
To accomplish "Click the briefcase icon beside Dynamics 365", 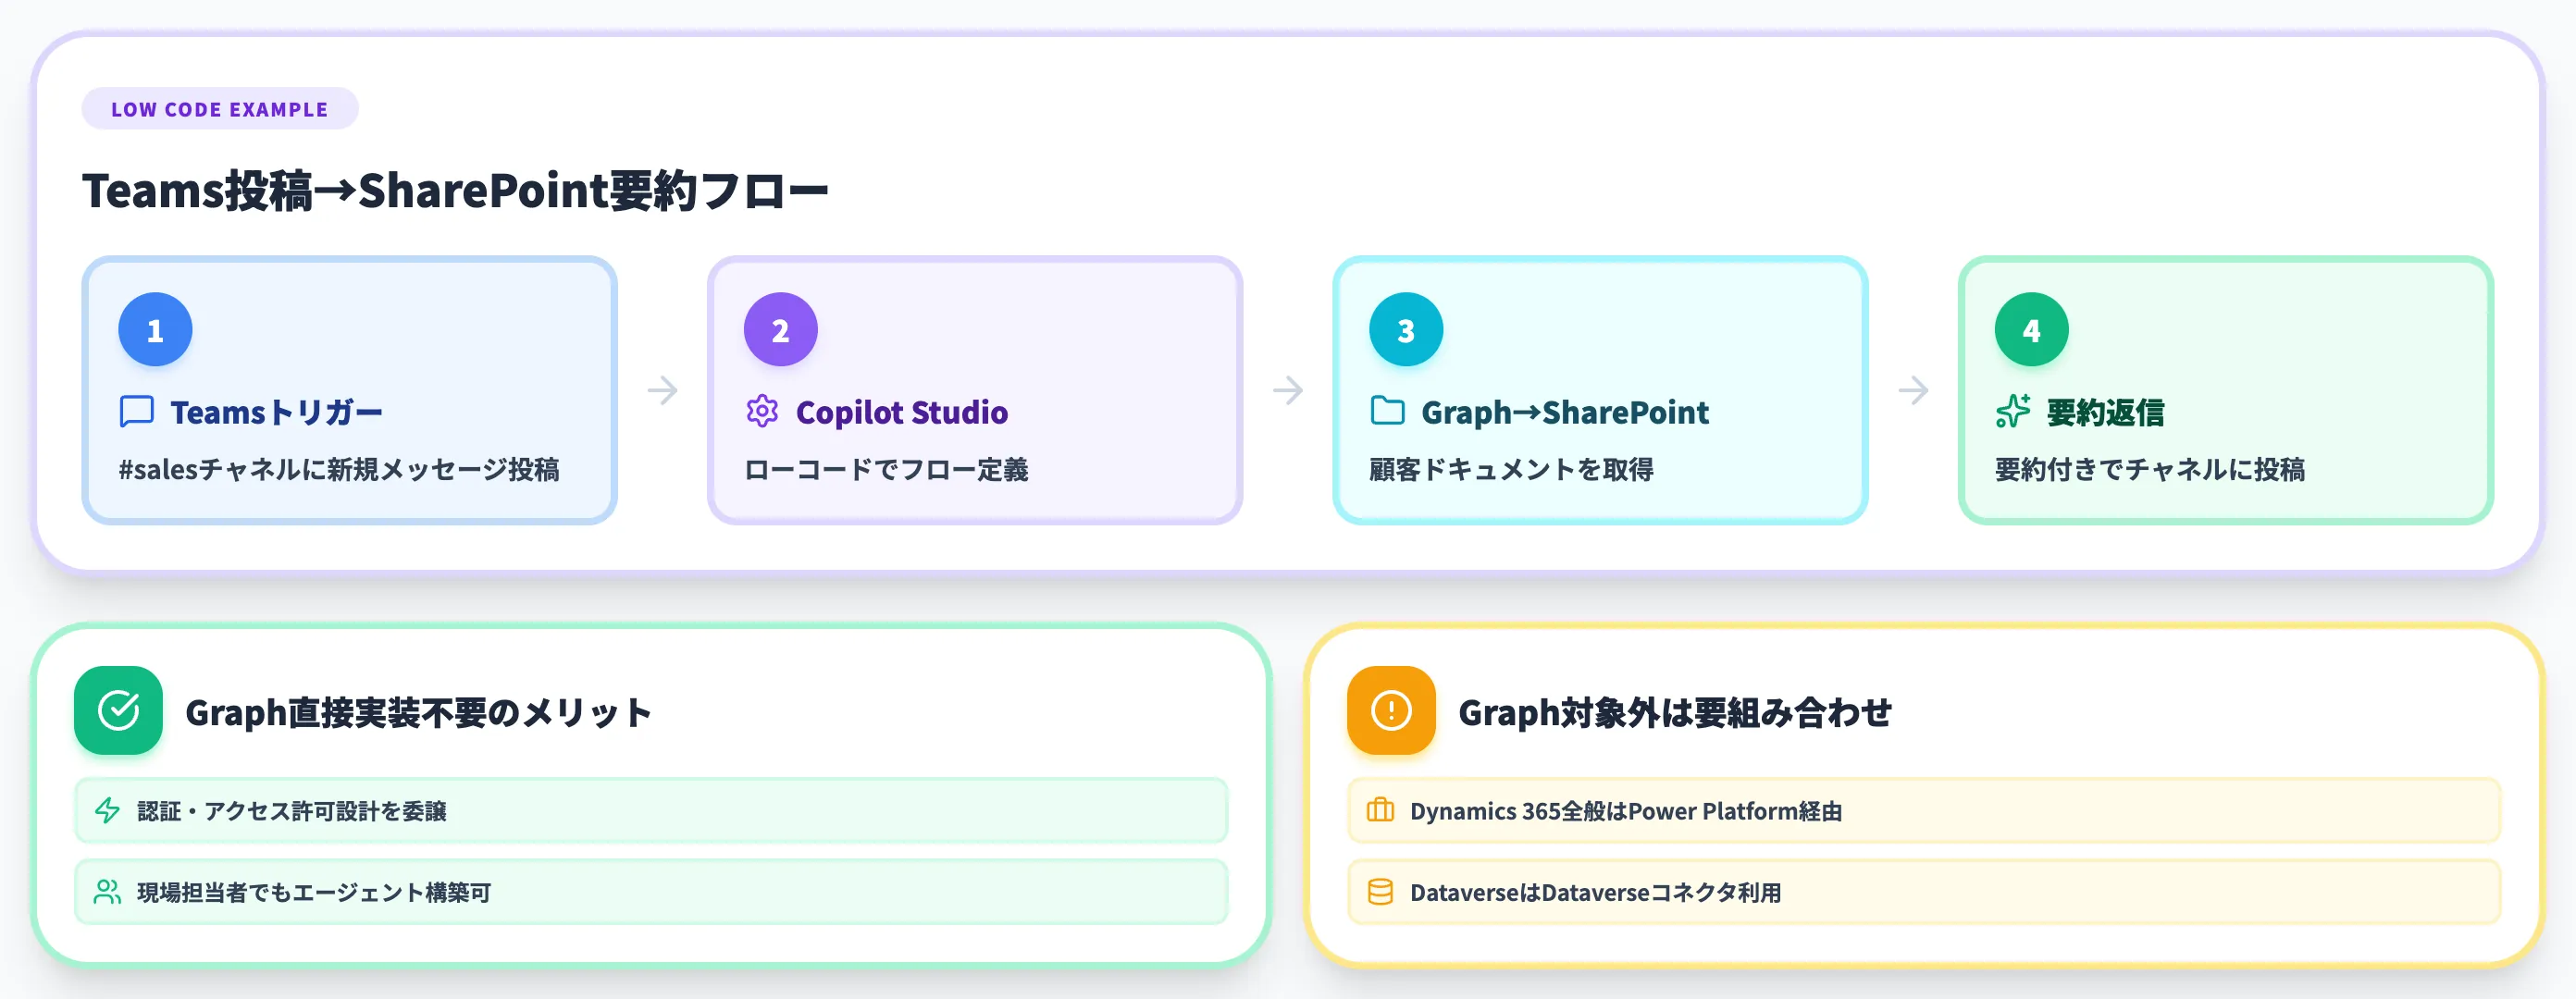I will (x=1380, y=810).
